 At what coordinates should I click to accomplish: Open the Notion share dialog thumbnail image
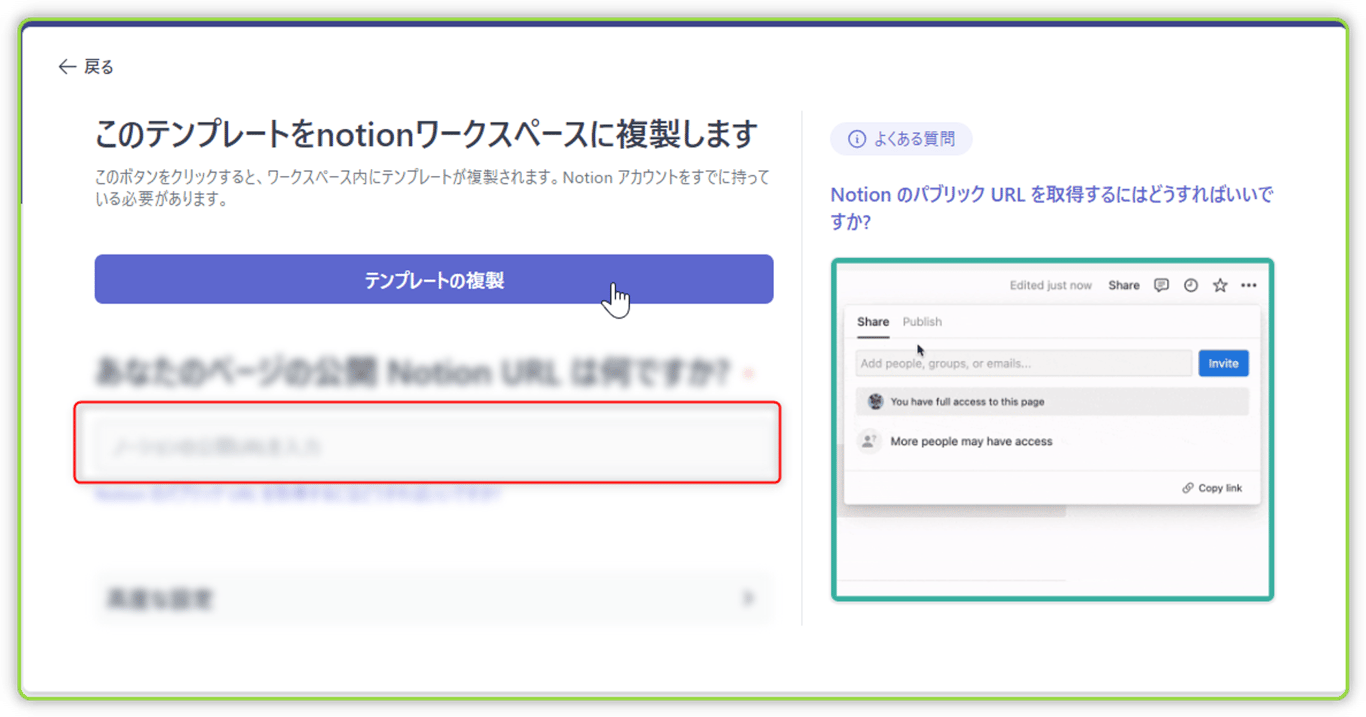1052,430
